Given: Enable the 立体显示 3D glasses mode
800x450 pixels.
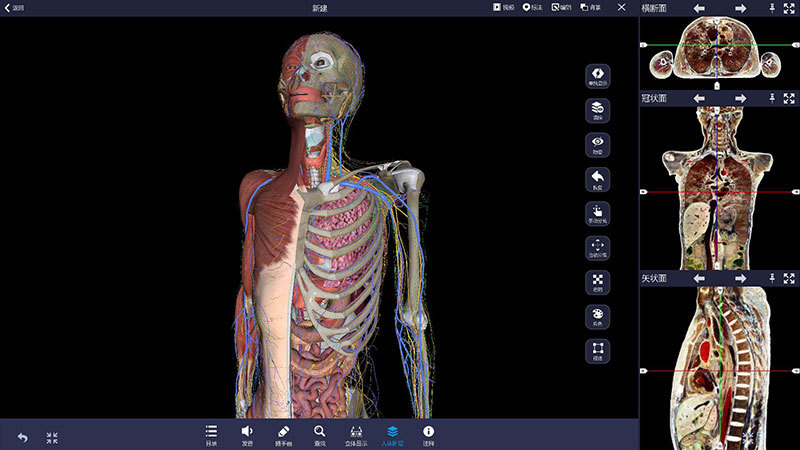Looking at the screenshot, I should pyautogui.click(x=356, y=436).
